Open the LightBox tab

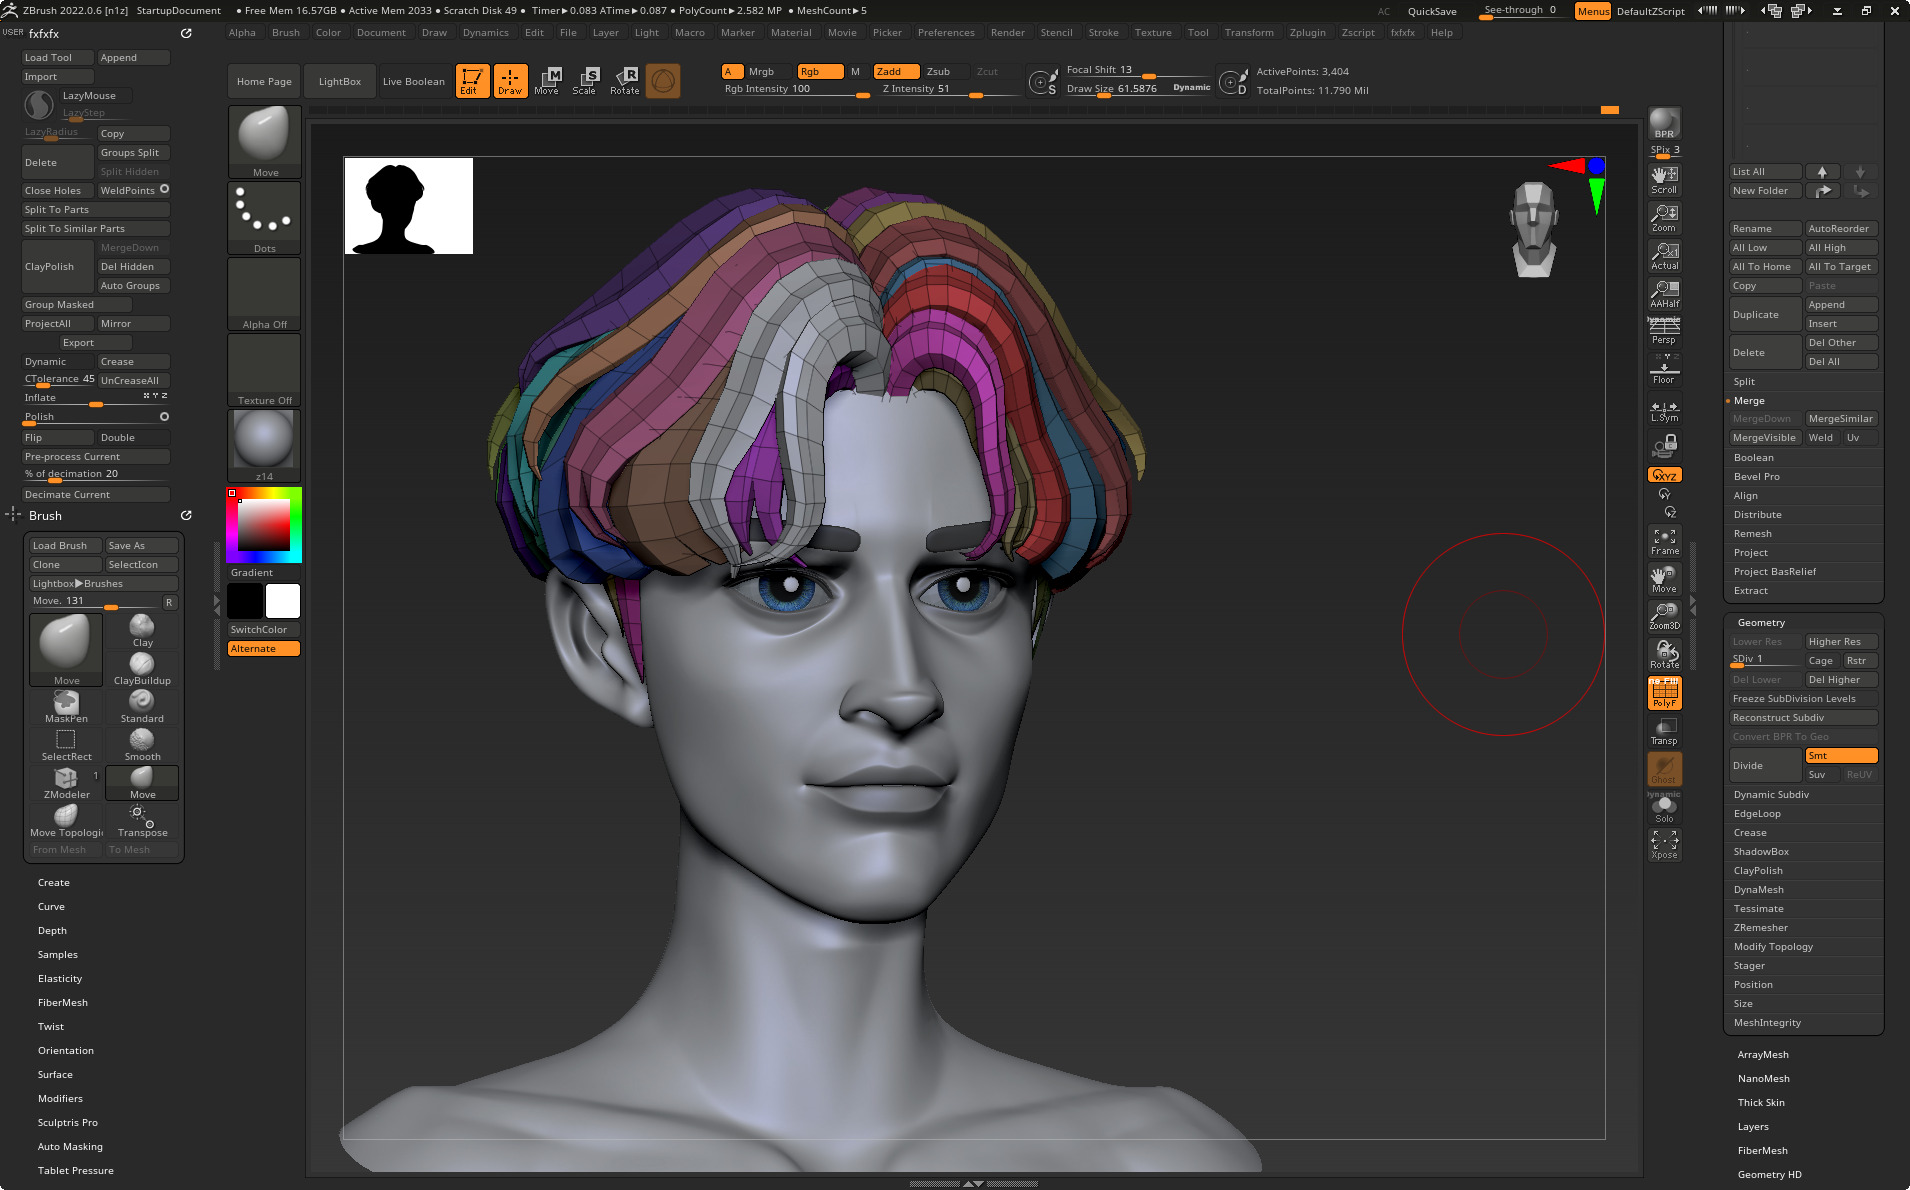[340, 82]
